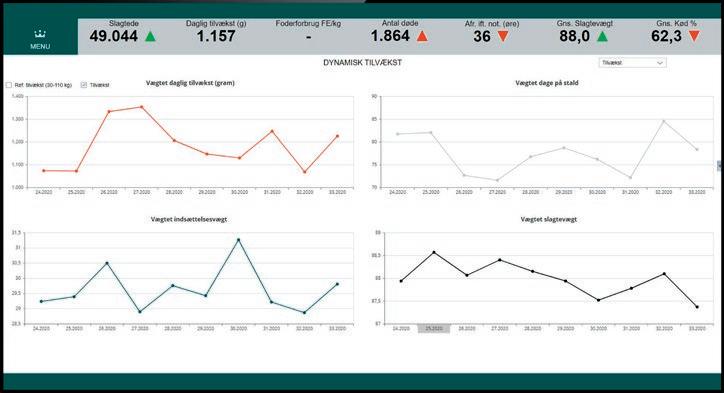Open the MENU crown icon
This screenshot has width=724, height=393.
pos(40,34)
